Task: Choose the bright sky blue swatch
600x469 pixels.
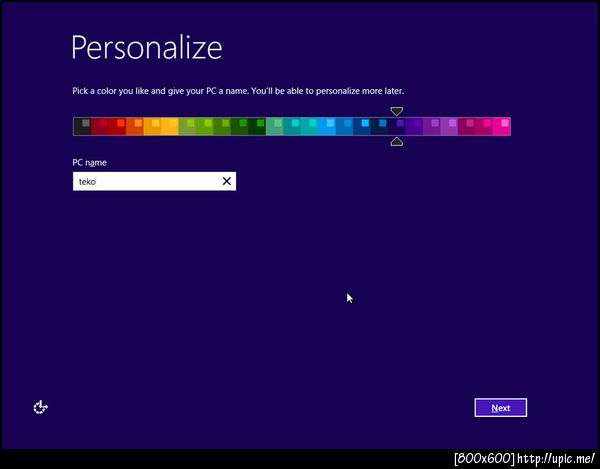Action: (x=327, y=126)
